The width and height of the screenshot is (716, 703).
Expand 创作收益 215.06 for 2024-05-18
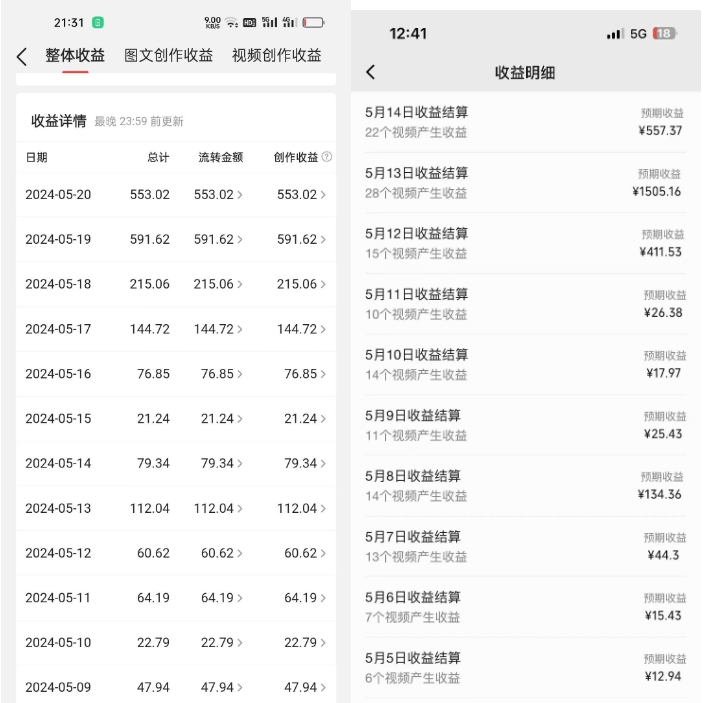pos(301,284)
